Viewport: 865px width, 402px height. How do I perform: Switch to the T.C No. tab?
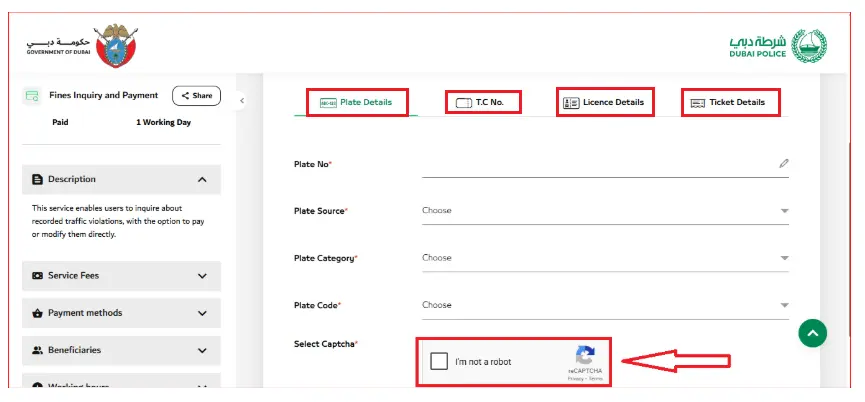(480, 102)
